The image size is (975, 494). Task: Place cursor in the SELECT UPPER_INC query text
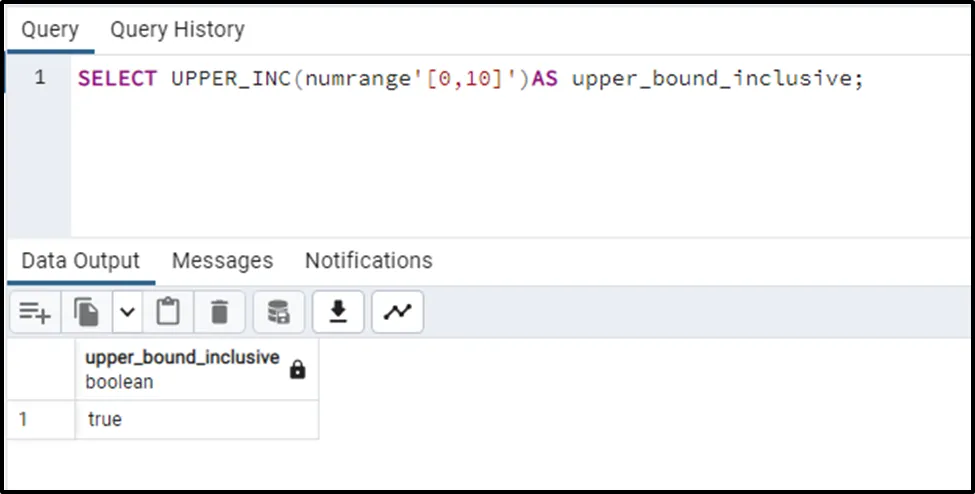tap(470, 79)
